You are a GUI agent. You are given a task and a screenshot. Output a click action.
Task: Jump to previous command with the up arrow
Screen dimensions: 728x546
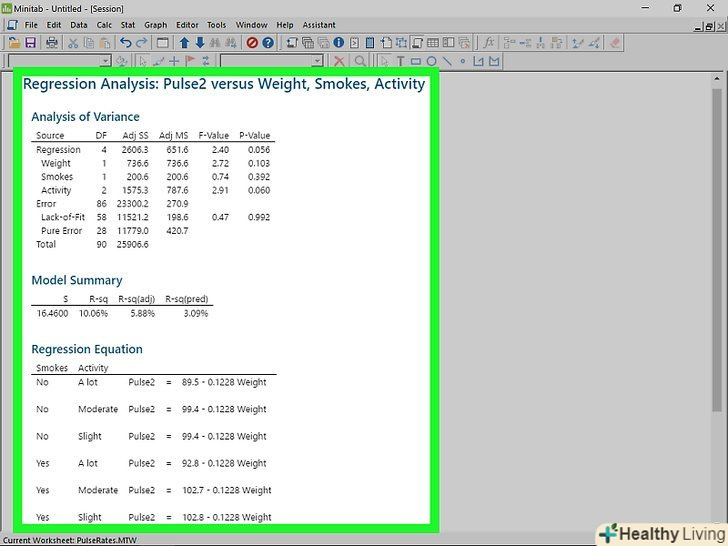tap(184, 43)
